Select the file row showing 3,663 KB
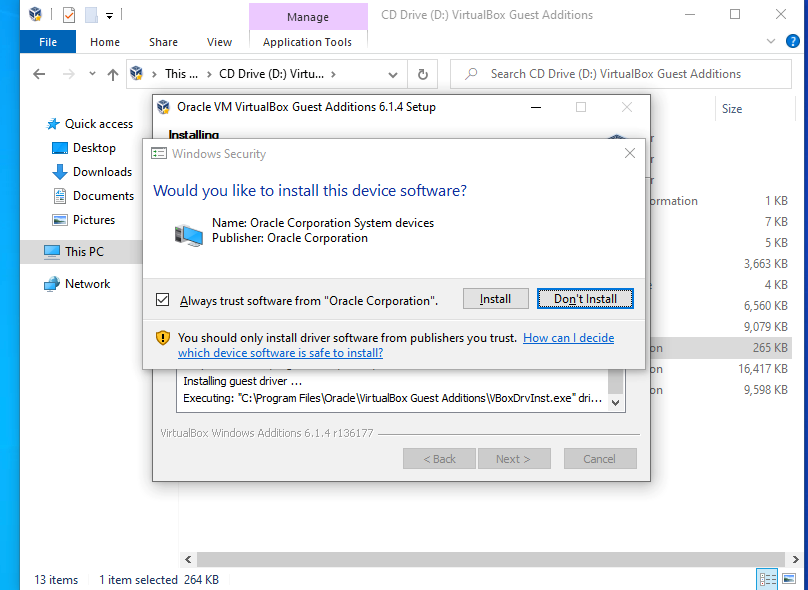Viewport: 808px width, 590px height. tap(723, 264)
